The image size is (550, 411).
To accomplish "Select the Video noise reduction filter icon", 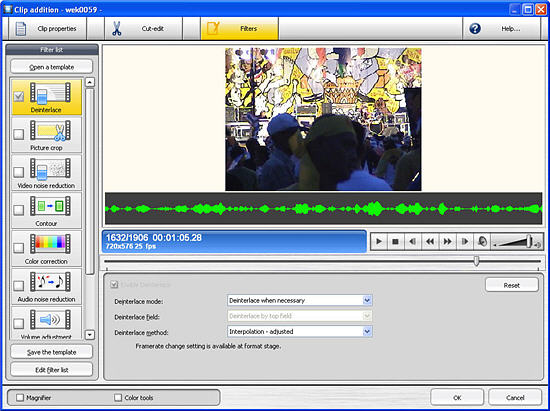I will click(50, 168).
